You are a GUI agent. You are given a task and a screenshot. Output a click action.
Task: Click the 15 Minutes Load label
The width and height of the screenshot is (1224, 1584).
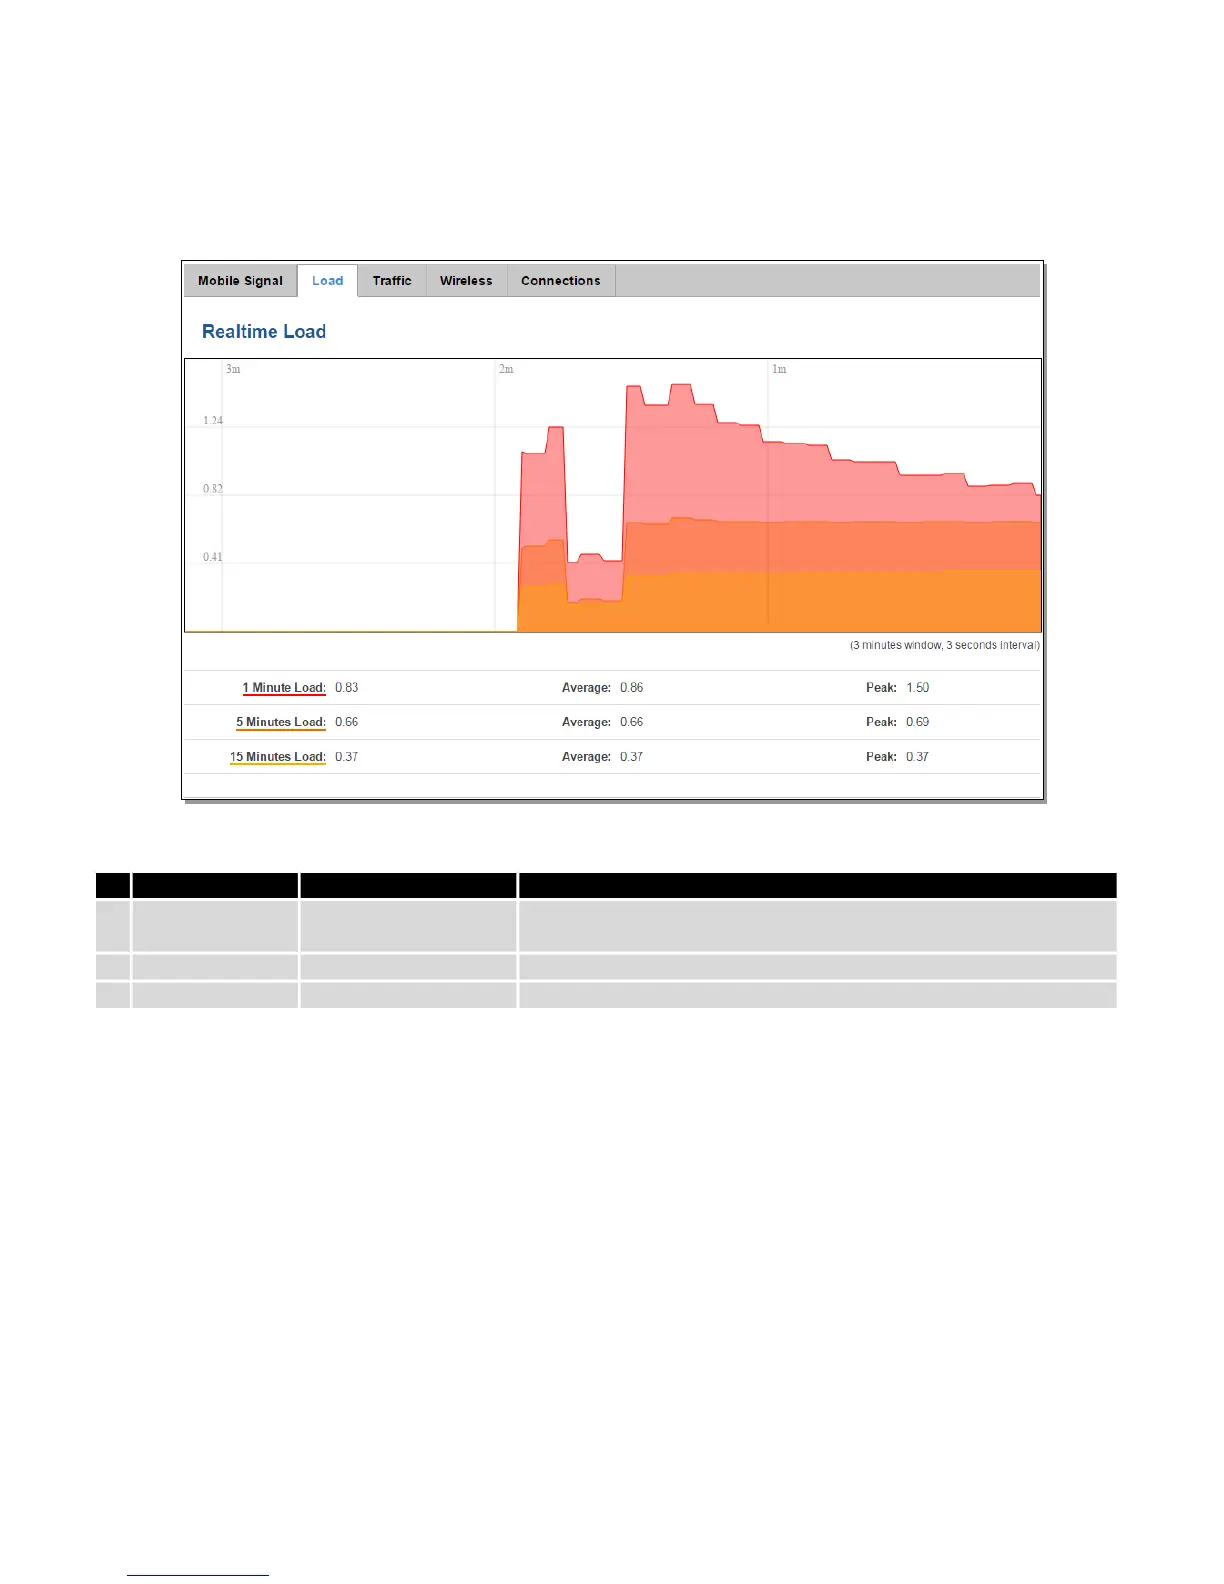click(x=278, y=757)
